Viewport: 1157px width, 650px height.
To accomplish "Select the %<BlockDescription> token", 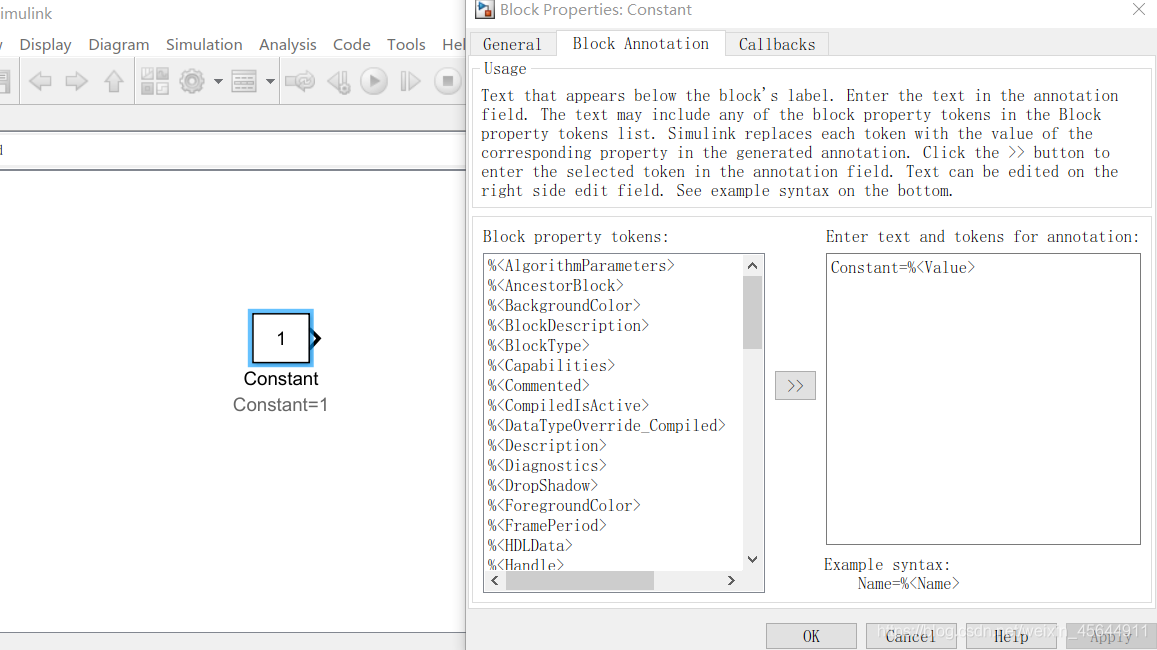I will (568, 325).
